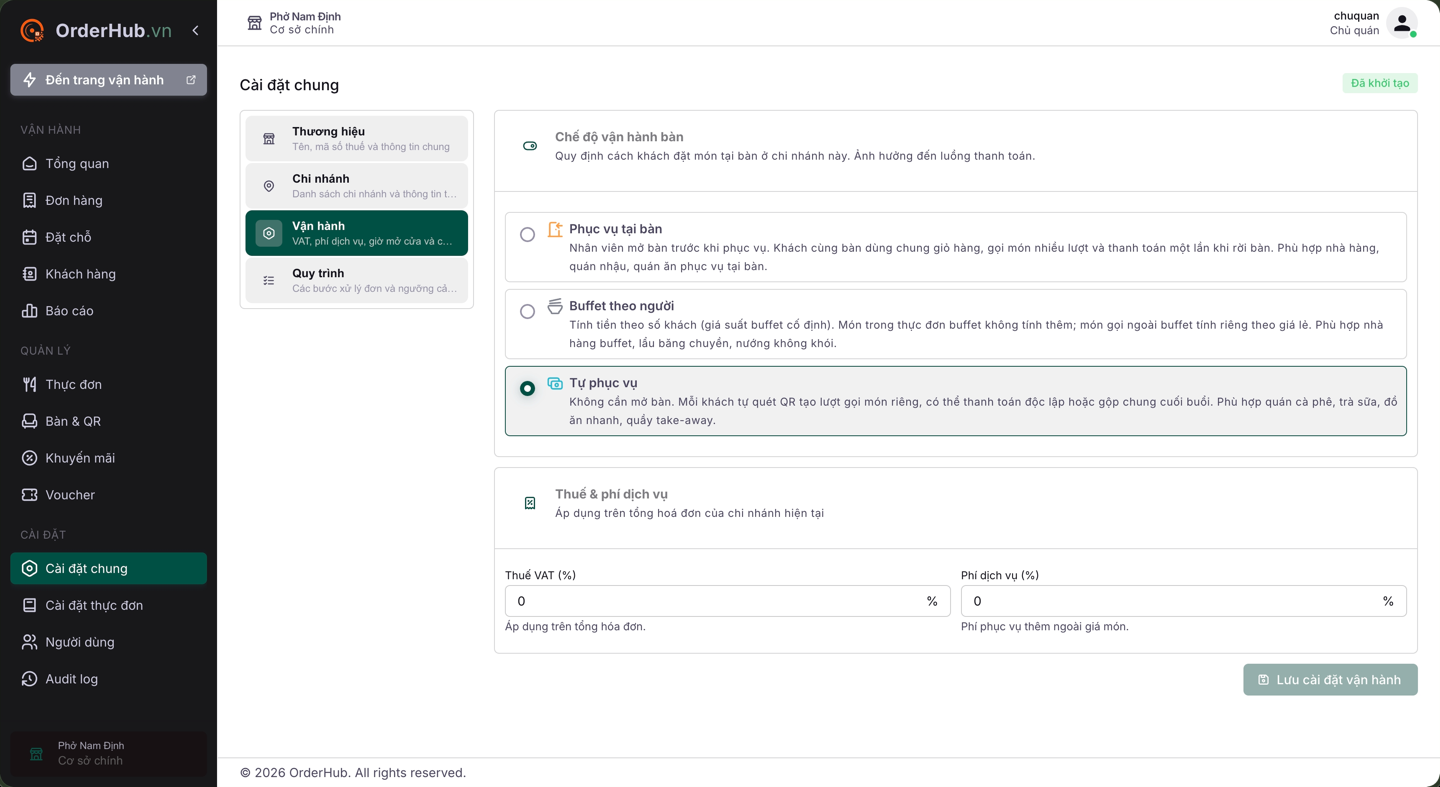This screenshot has width=1440, height=787.
Task: Open the Phở Nam Định branch selector in header
Action: click(x=294, y=23)
